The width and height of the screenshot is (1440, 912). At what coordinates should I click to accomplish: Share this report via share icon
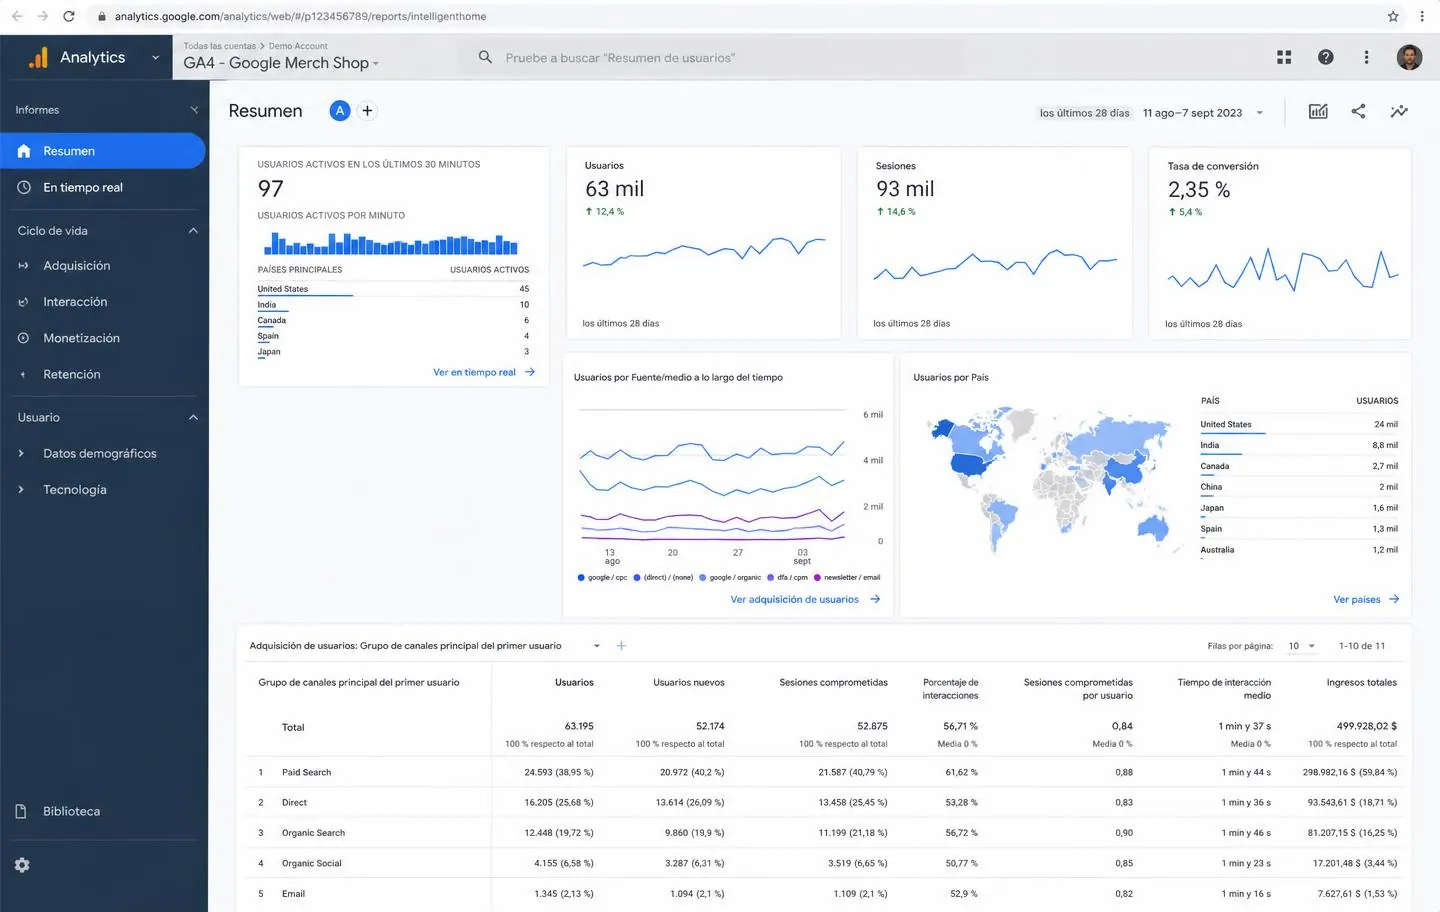click(x=1358, y=111)
